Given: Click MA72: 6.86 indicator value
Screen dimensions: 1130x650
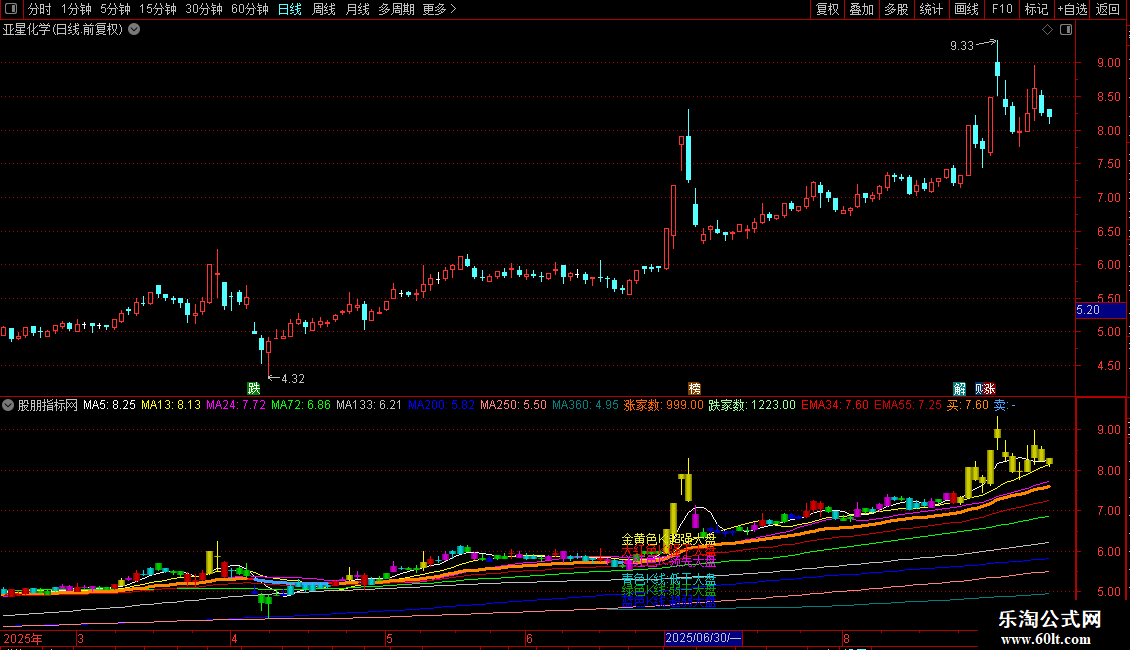Looking at the screenshot, I should point(301,405).
